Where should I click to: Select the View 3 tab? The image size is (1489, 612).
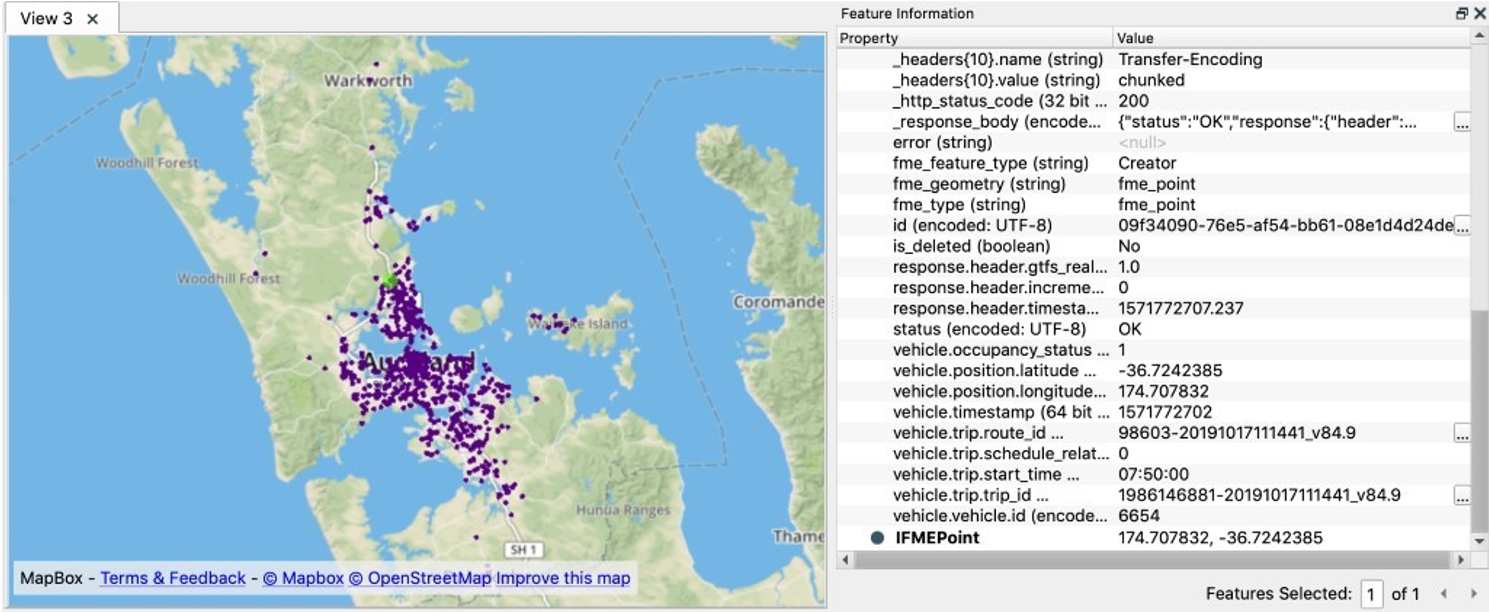46,19
